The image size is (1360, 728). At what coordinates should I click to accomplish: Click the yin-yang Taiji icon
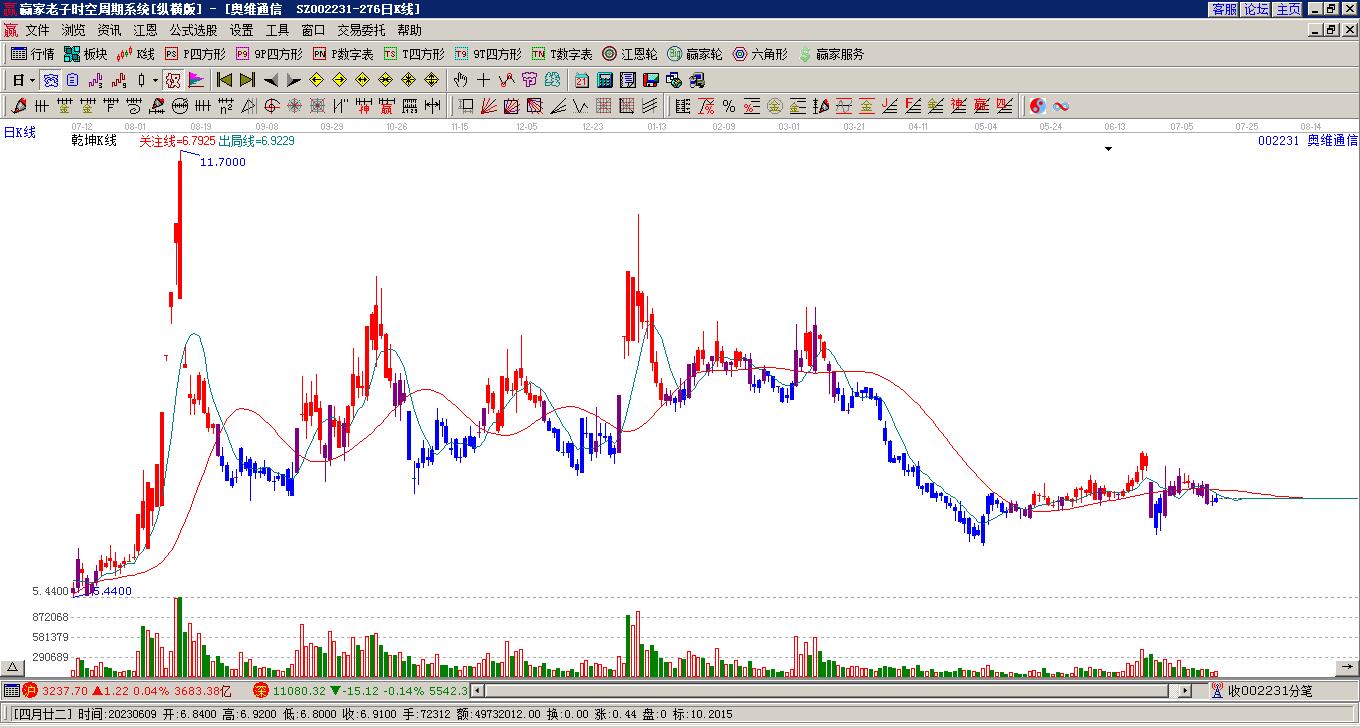[1038, 106]
